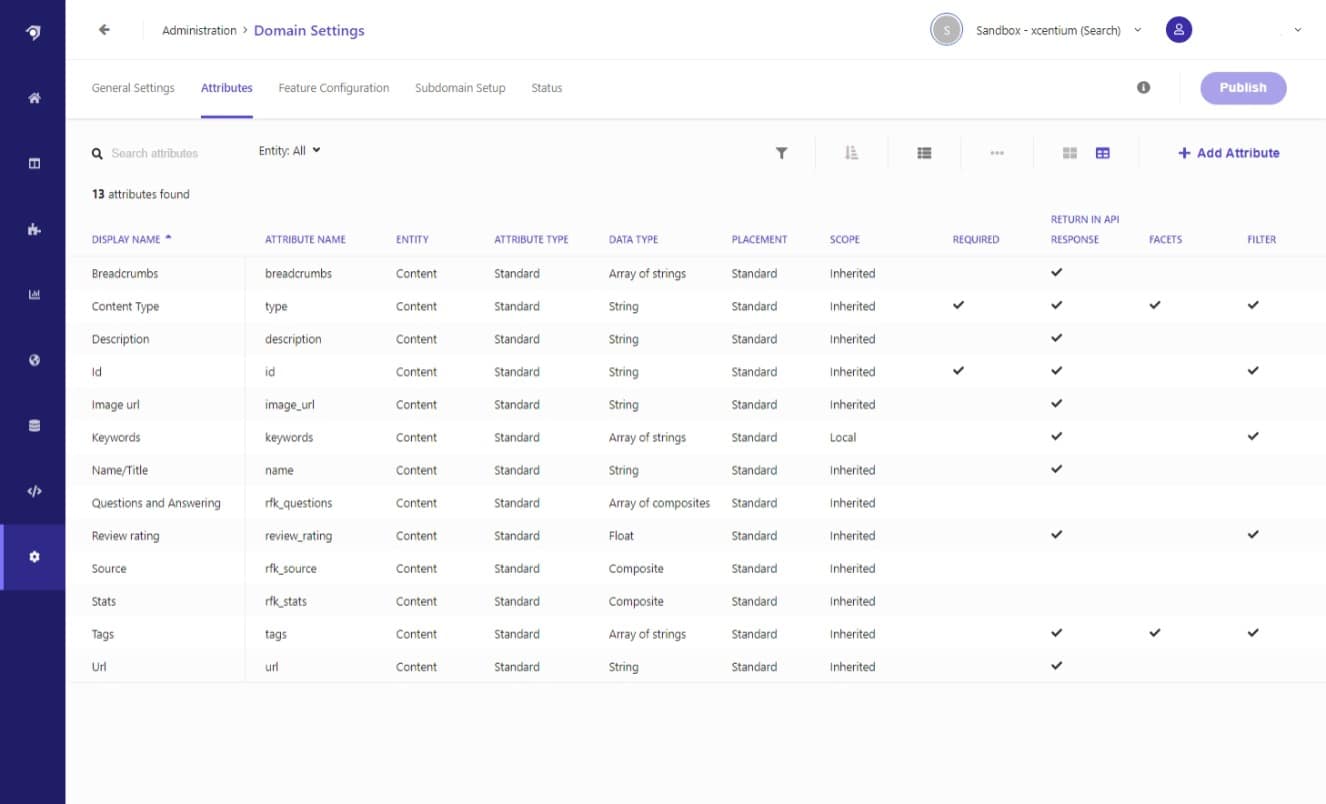Click Add Attribute
This screenshot has height=804, width=1326.
1229,153
